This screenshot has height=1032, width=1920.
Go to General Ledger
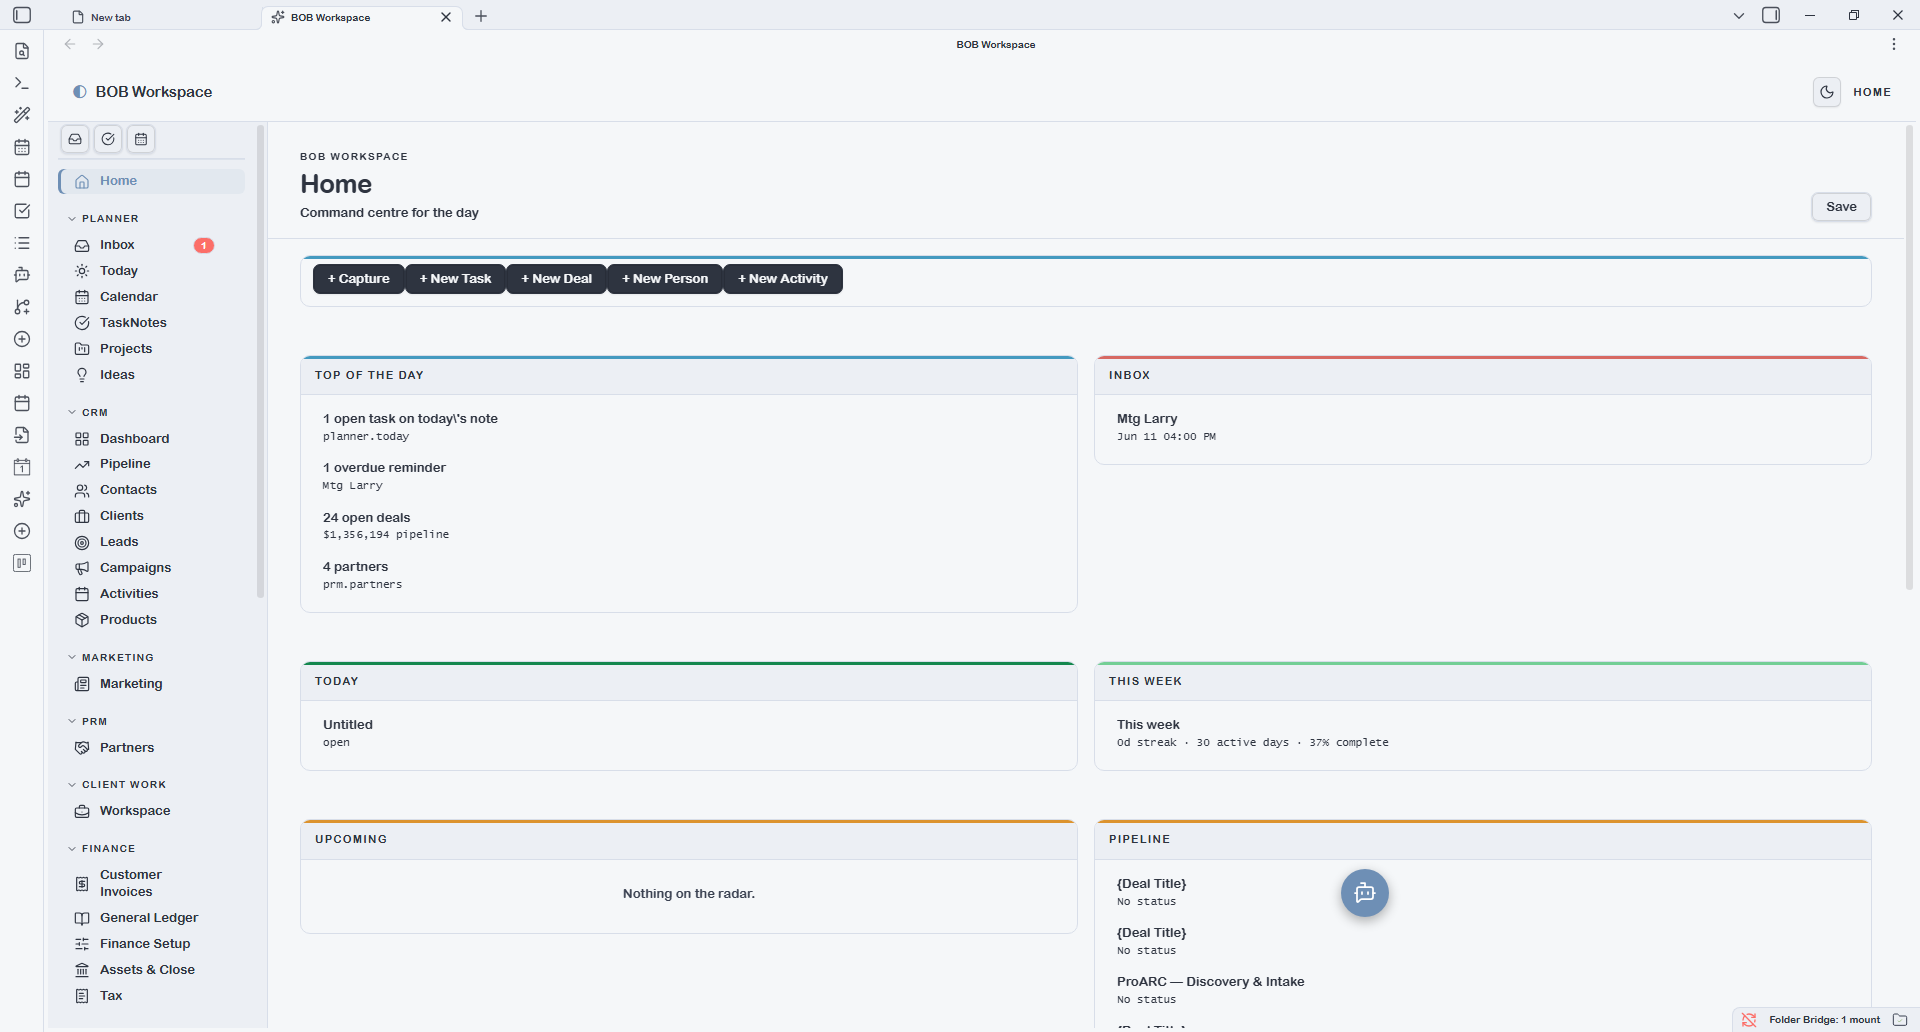point(152,918)
